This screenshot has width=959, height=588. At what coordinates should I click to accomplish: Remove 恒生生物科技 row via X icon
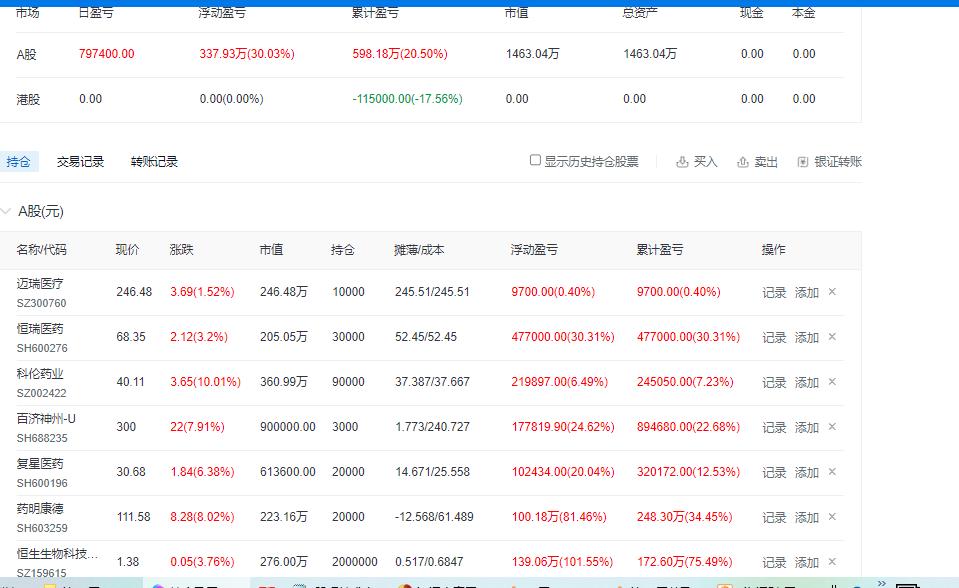click(x=832, y=562)
